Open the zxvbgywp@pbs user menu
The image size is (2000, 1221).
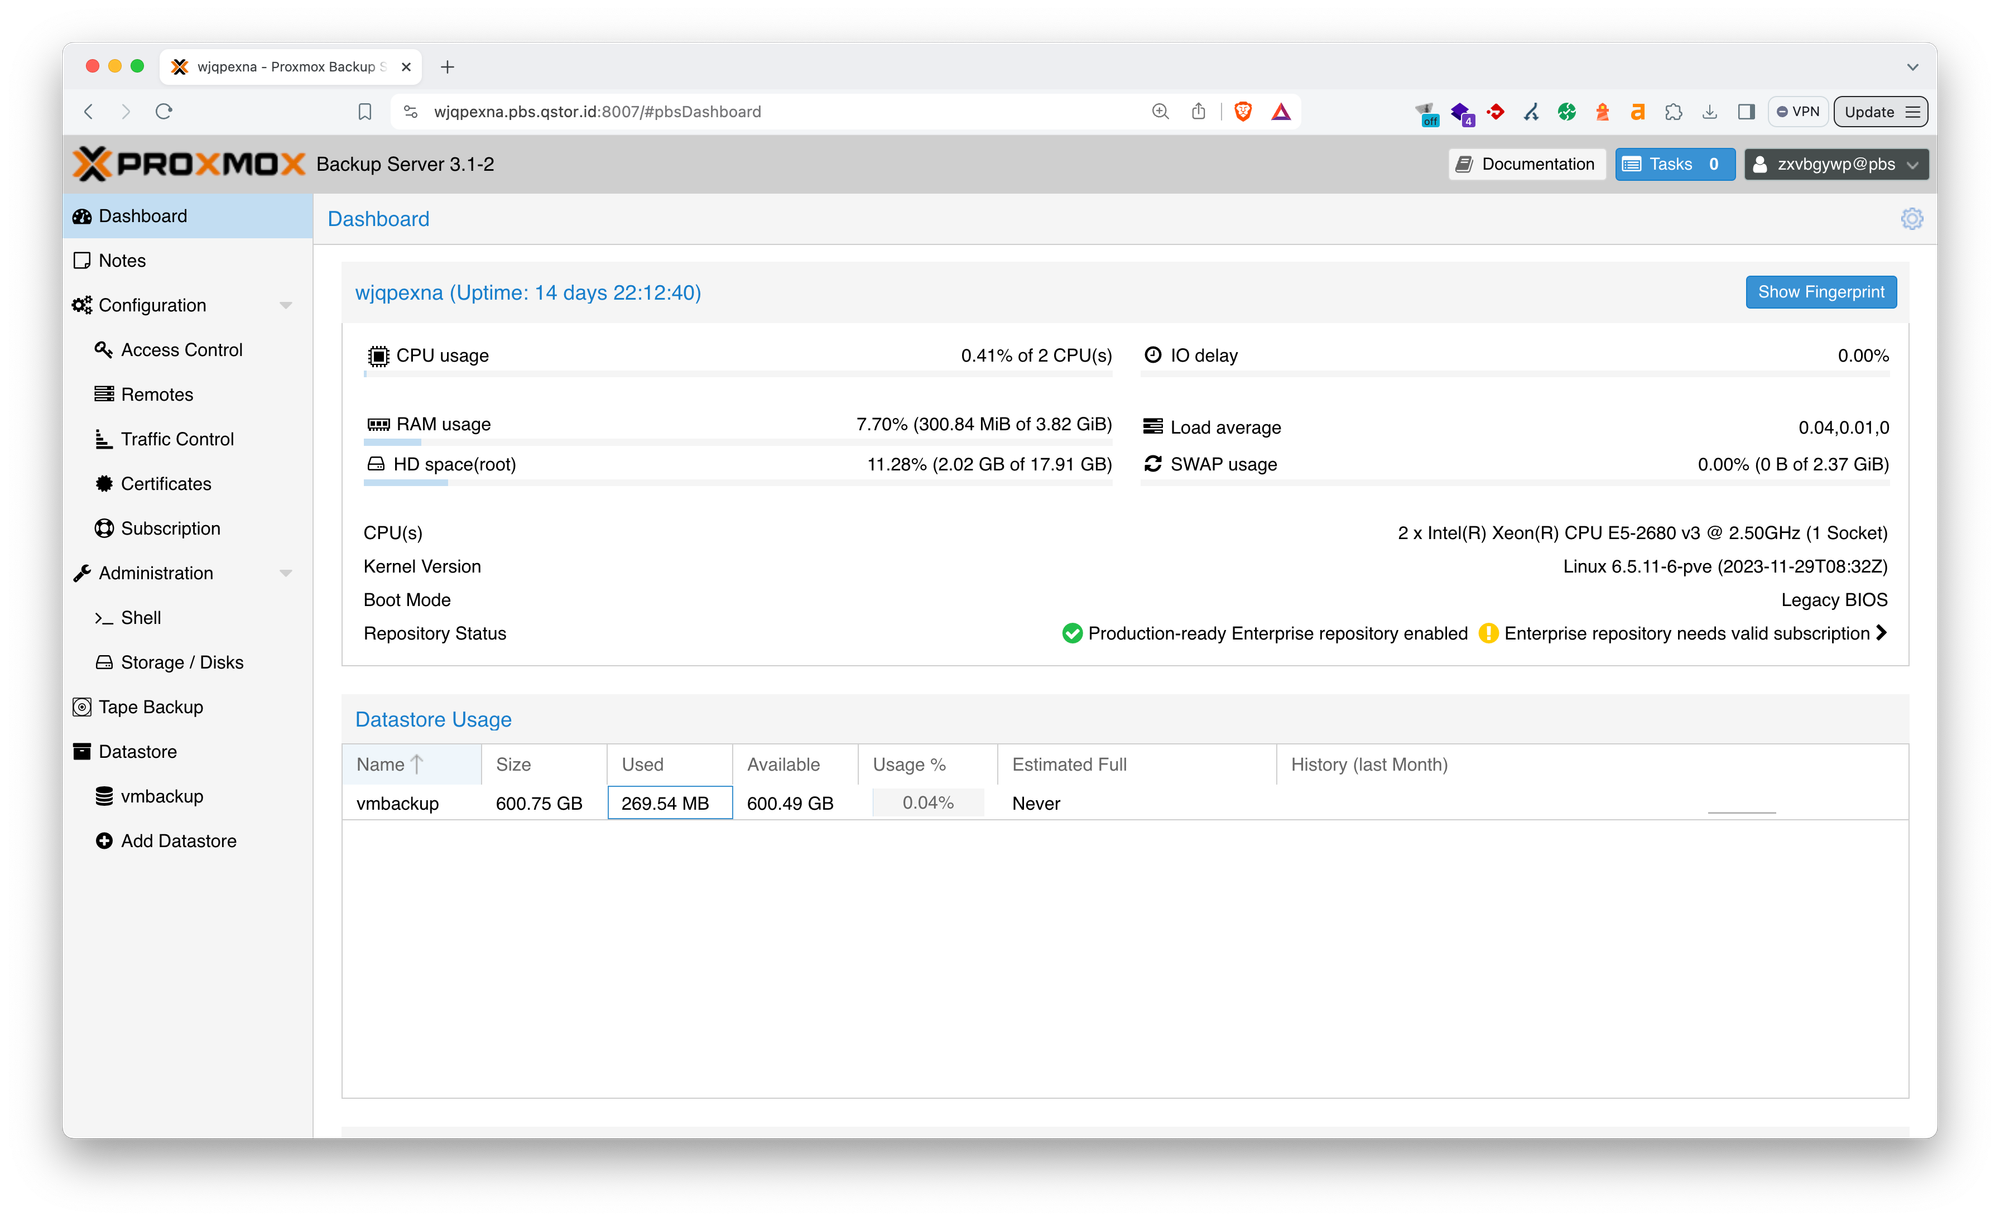click(x=1836, y=164)
